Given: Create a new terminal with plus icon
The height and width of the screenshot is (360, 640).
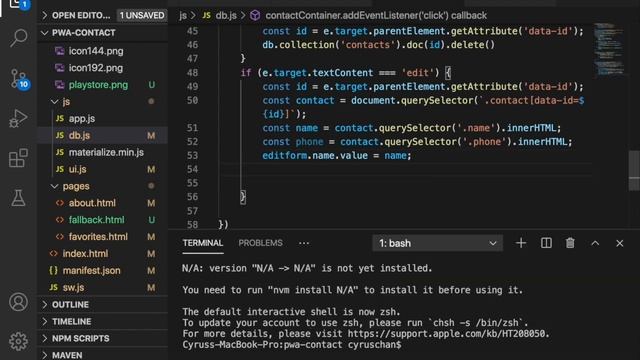Looking at the screenshot, I should [x=521, y=243].
